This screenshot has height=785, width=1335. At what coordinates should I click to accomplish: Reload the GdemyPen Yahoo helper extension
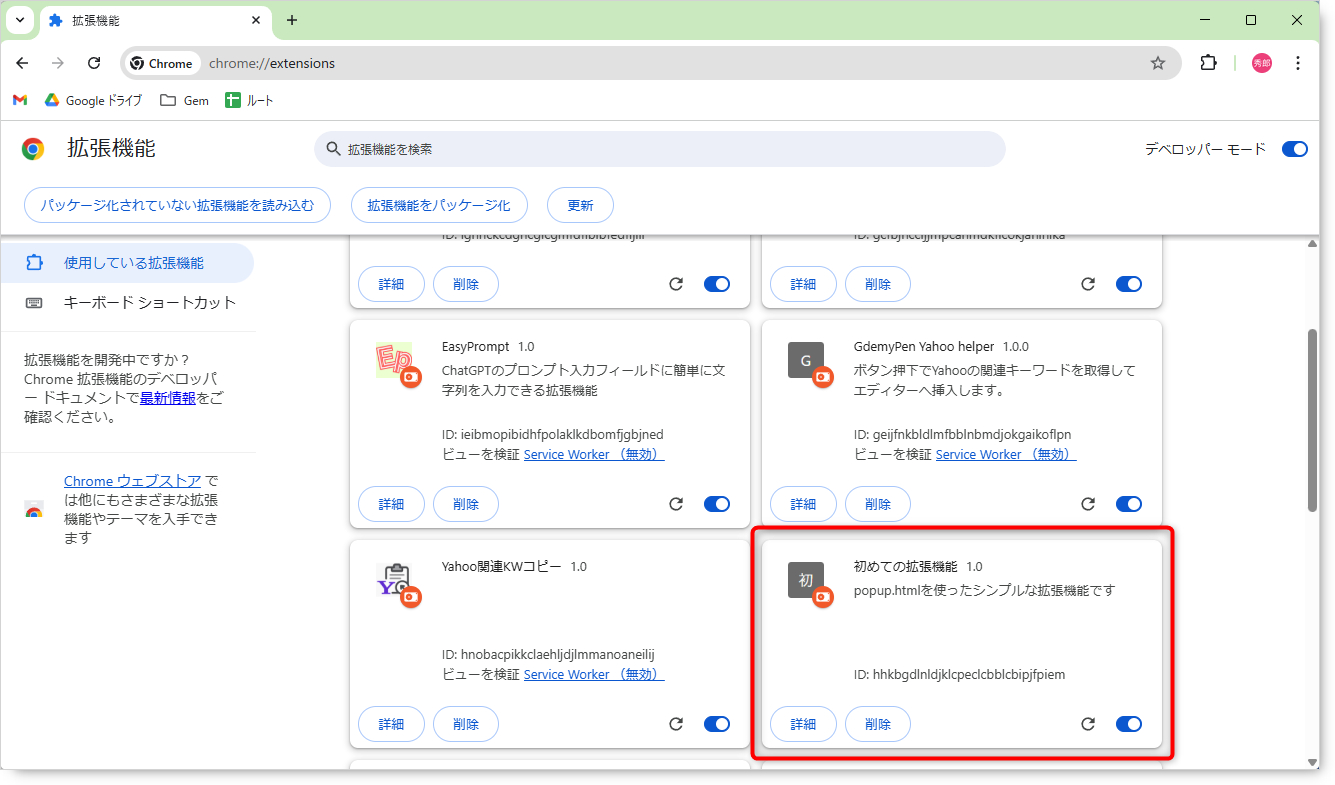tap(1088, 504)
